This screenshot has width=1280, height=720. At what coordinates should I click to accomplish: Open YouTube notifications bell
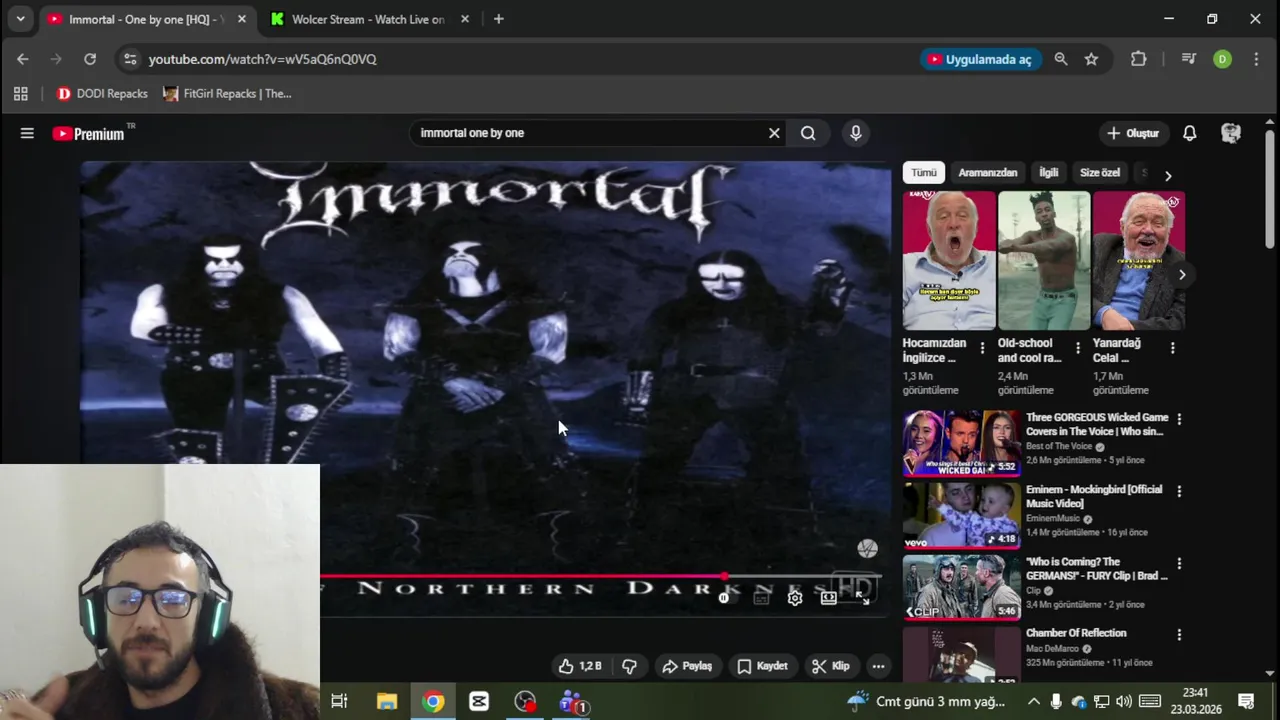(x=1190, y=133)
